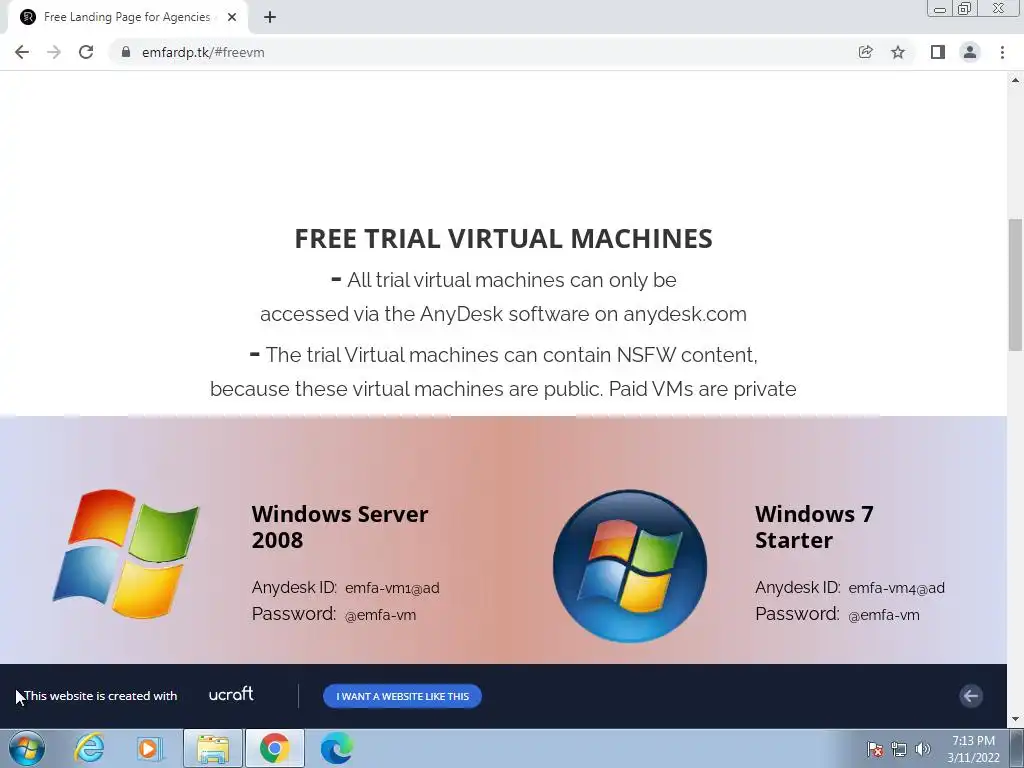This screenshot has height=768, width=1024.
Task: Open the volume speaker tray icon
Action: [x=923, y=749]
